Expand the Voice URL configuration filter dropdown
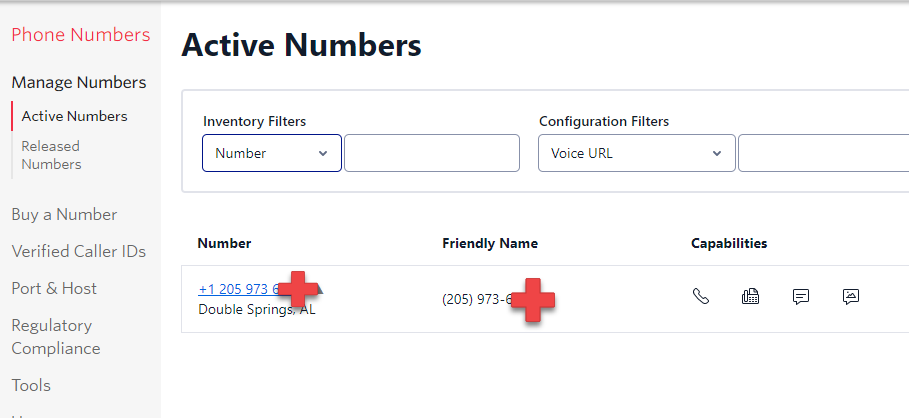The height and width of the screenshot is (418, 909). pos(636,153)
